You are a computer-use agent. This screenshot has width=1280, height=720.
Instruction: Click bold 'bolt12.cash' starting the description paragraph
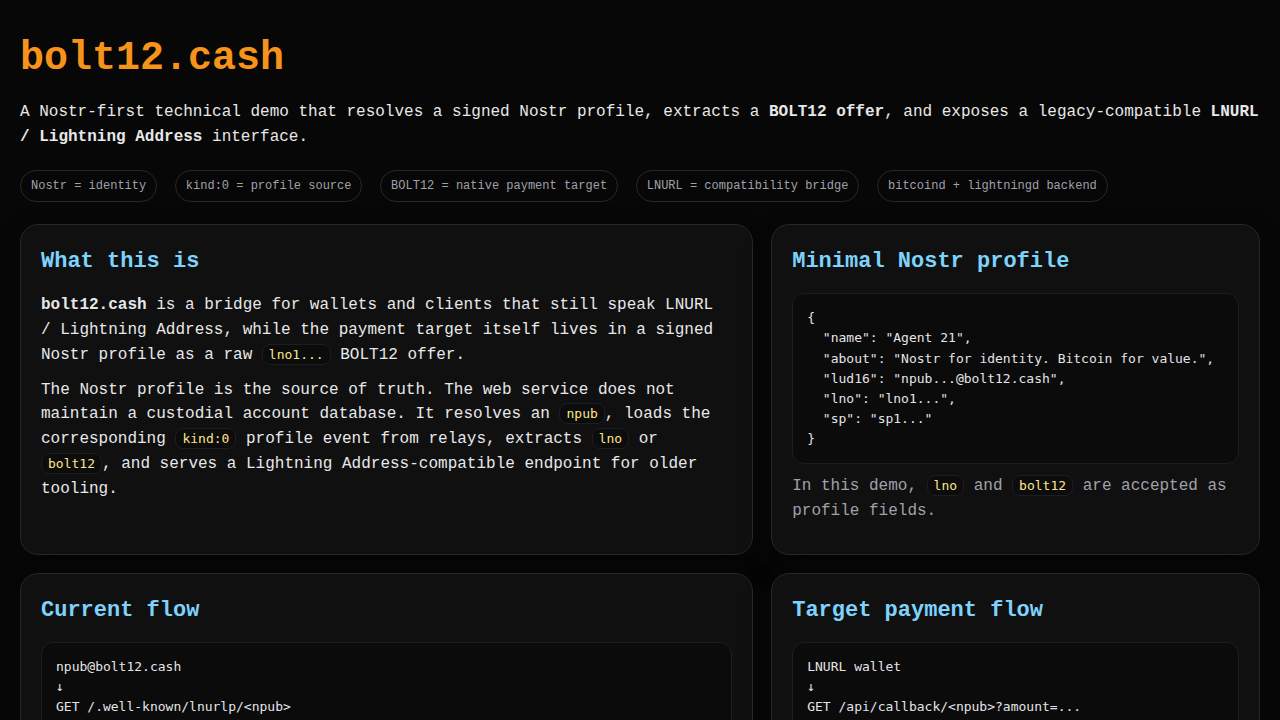[x=94, y=304]
